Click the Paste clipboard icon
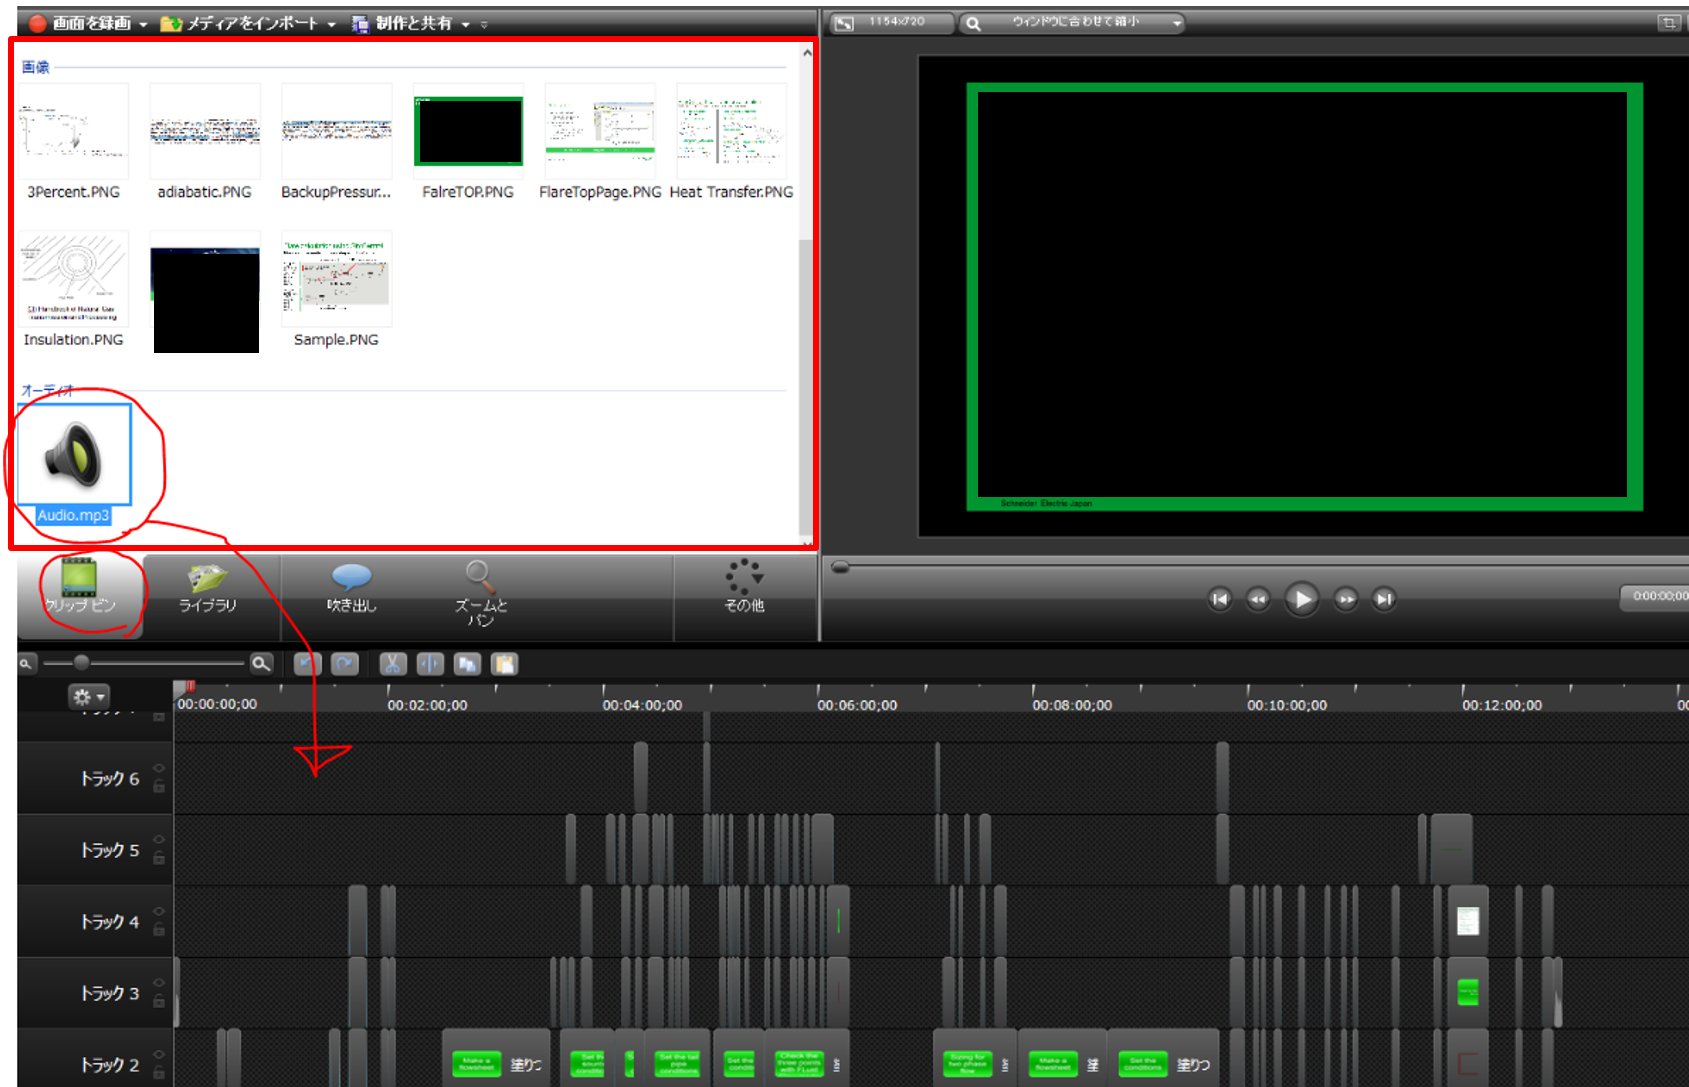1689x1087 pixels. coord(505,664)
